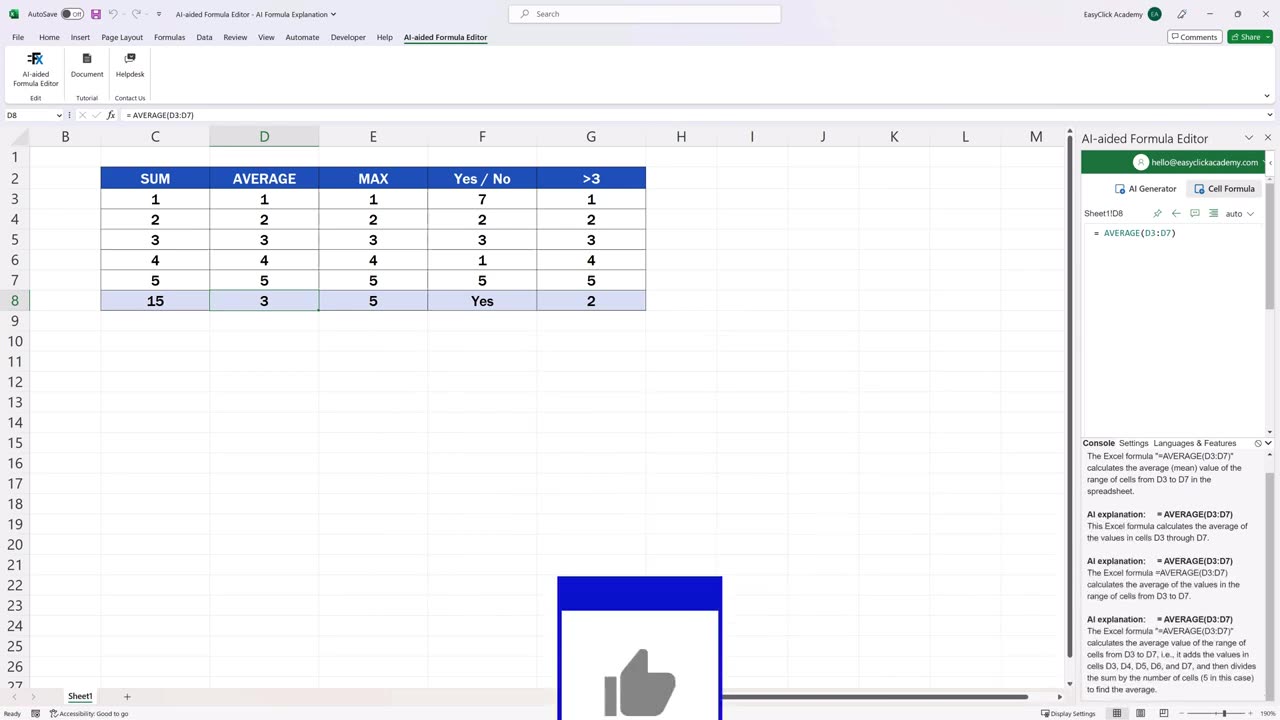1280x720 pixels.
Task: Switch to Page Layout view icon
Action: click(x=1140, y=713)
